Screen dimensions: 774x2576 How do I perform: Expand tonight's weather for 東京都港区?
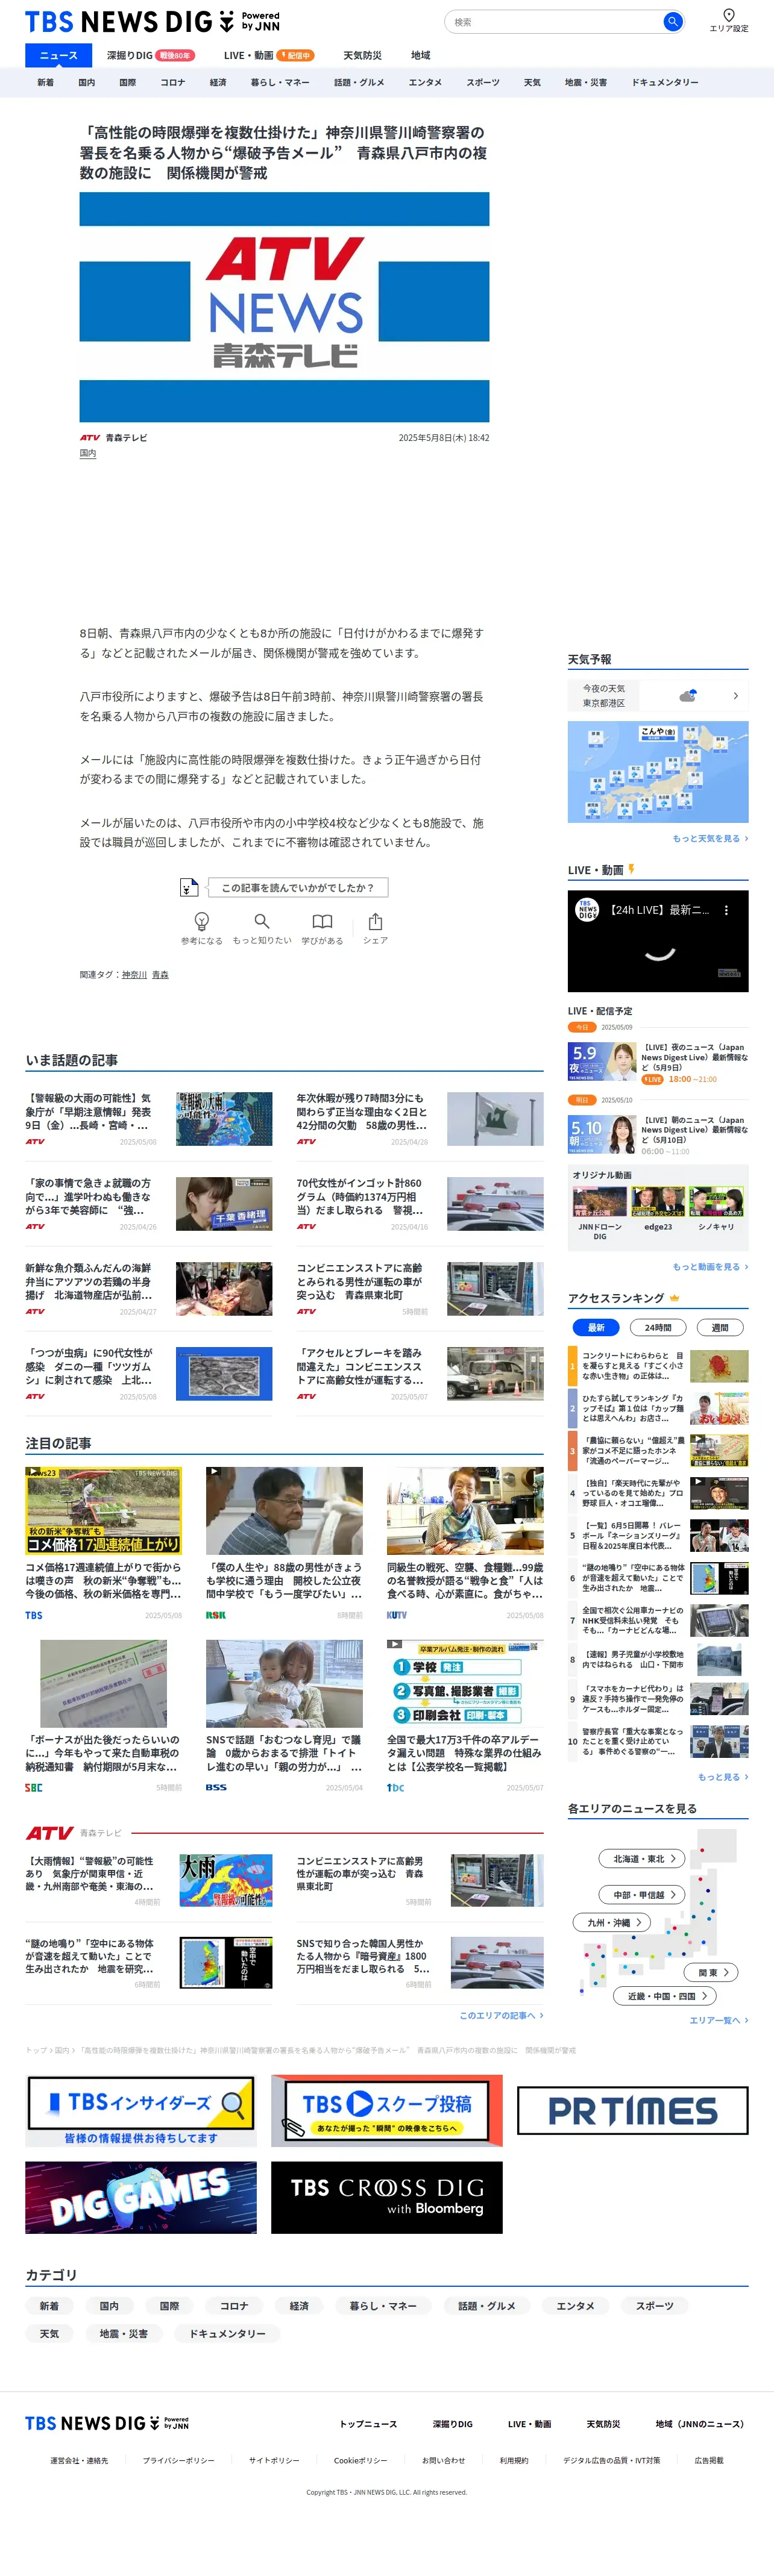click(x=658, y=696)
